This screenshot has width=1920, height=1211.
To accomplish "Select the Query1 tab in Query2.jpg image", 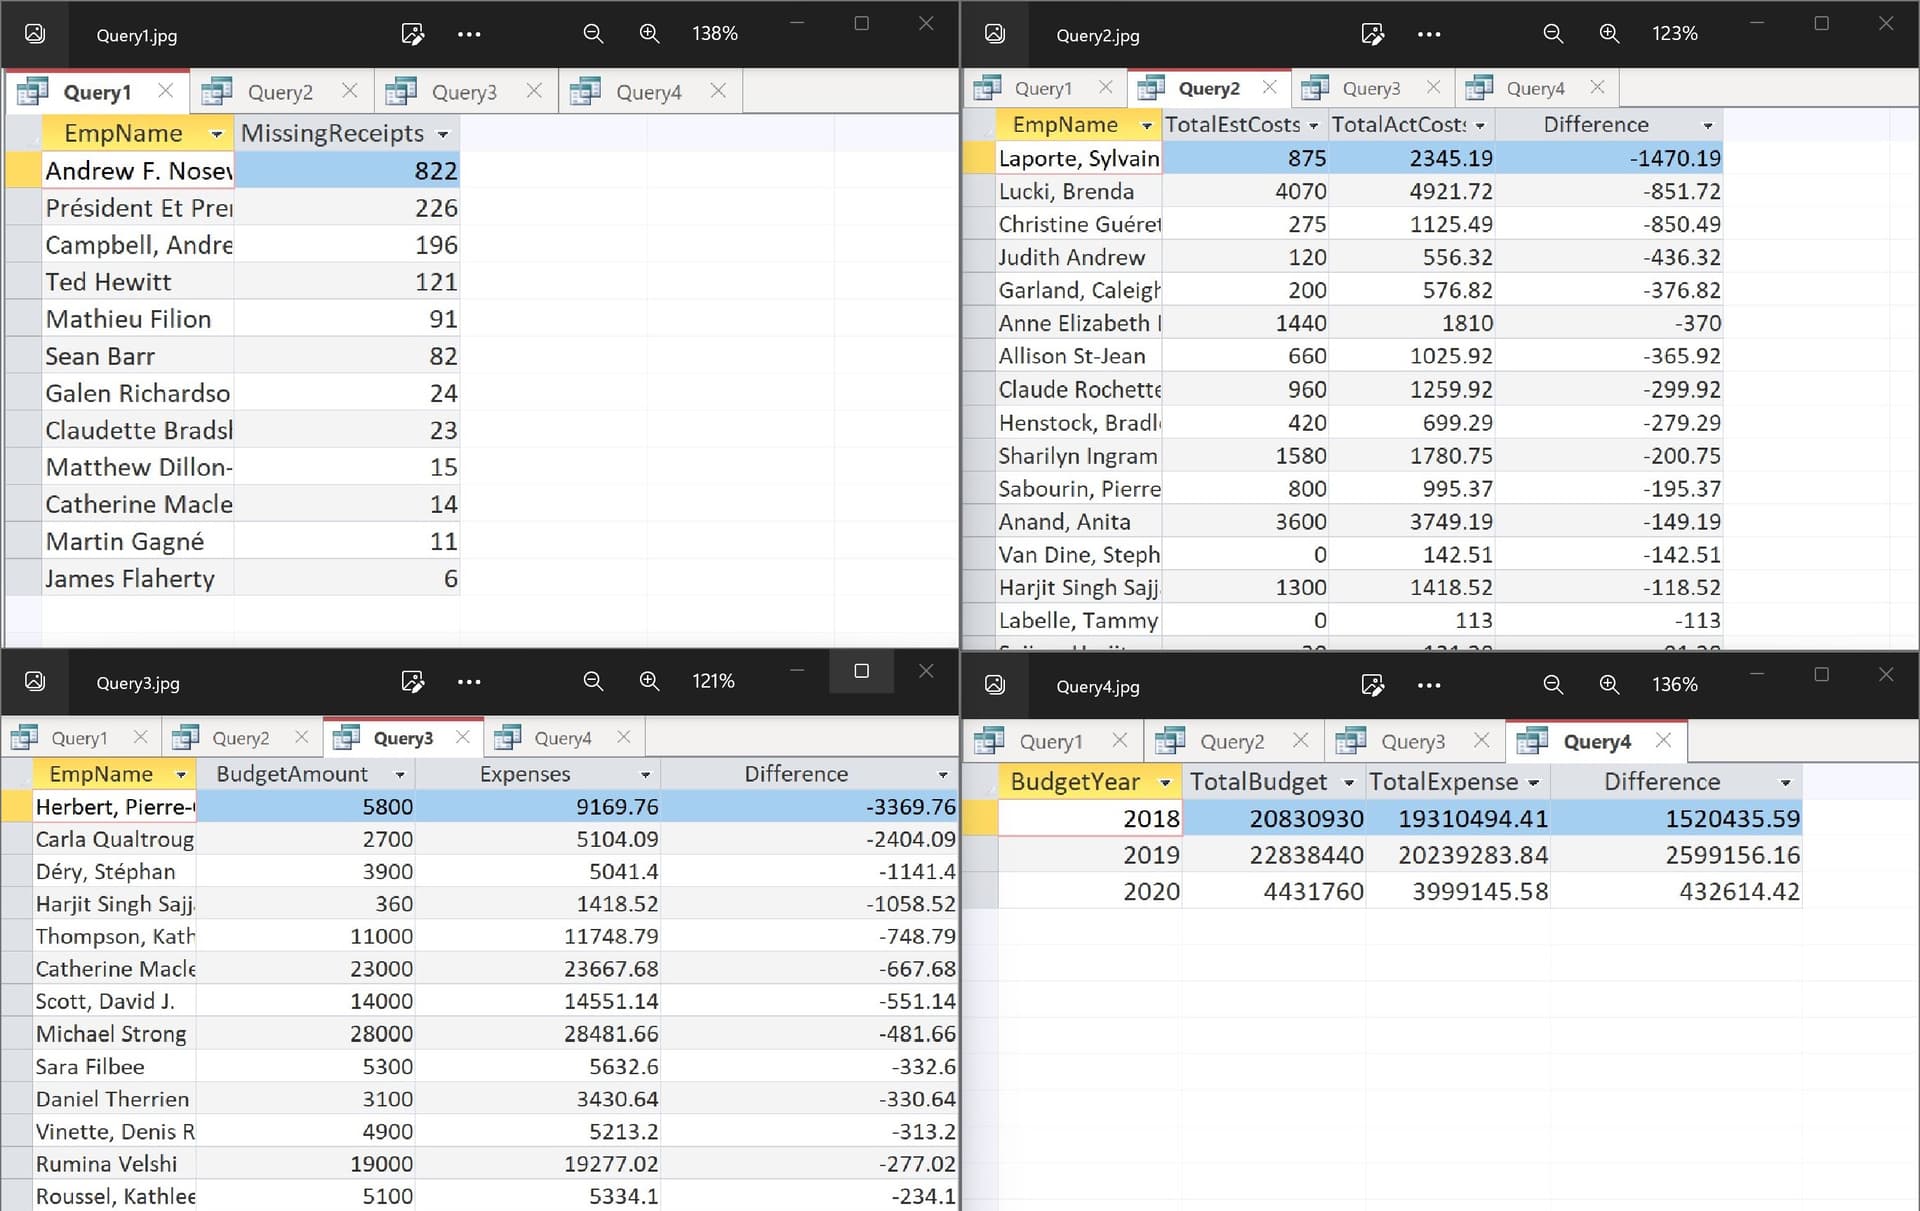I will (x=1043, y=88).
